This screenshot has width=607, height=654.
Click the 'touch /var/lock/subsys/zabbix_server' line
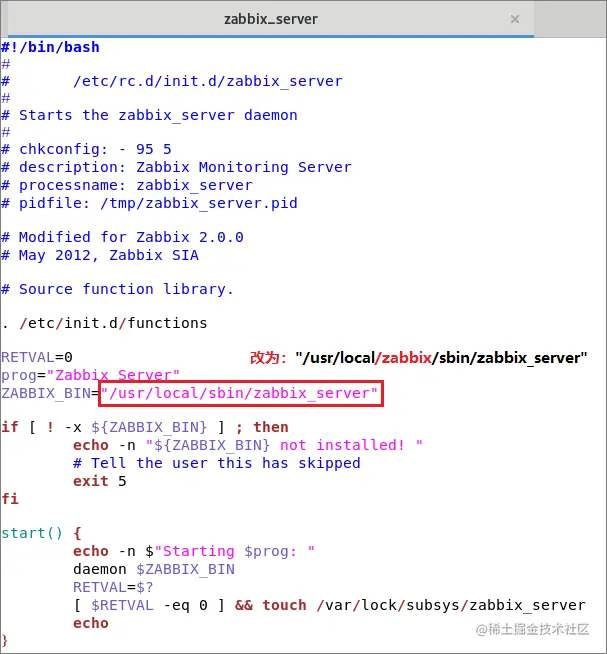click(x=330, y=605)
